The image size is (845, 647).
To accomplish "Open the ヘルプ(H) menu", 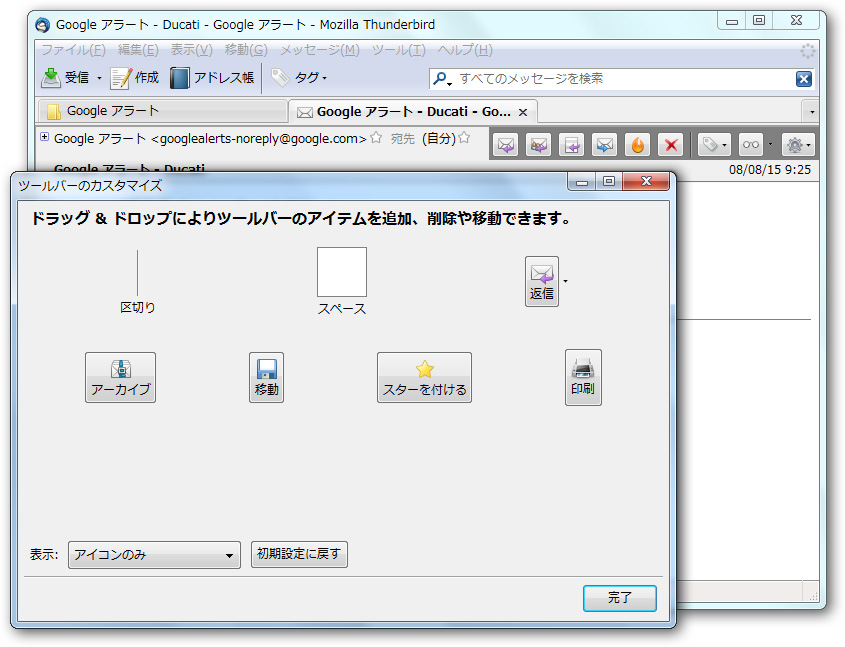I will [465, 50].
